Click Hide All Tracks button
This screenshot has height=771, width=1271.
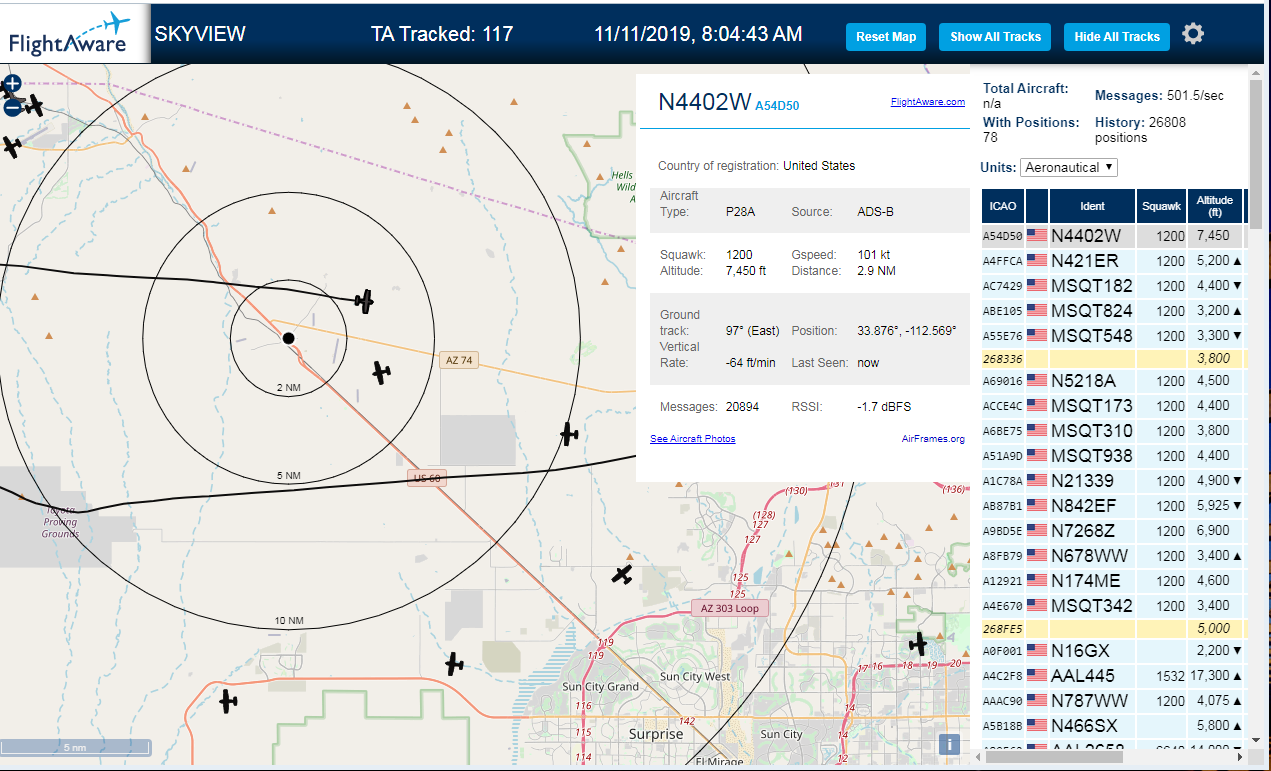pyautogui.click(x=1116, y=37)
